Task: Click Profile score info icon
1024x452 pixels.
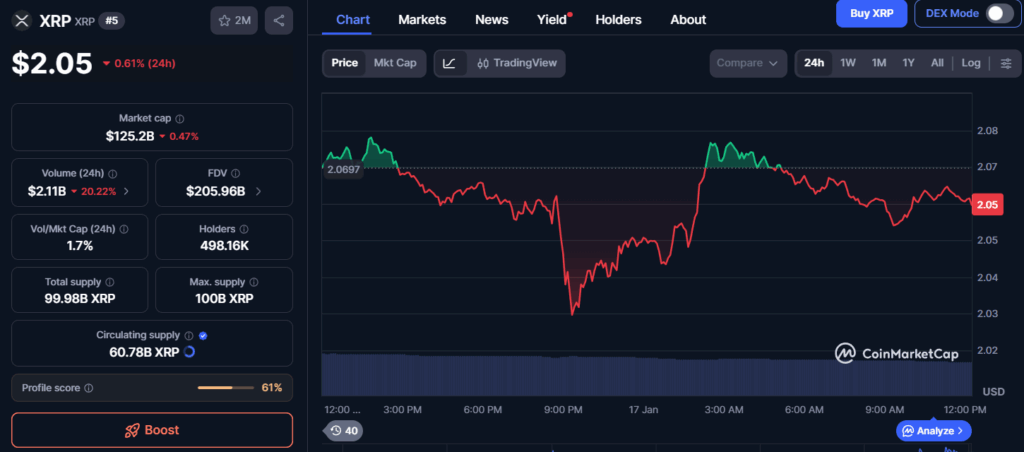Action: [89, 388]
